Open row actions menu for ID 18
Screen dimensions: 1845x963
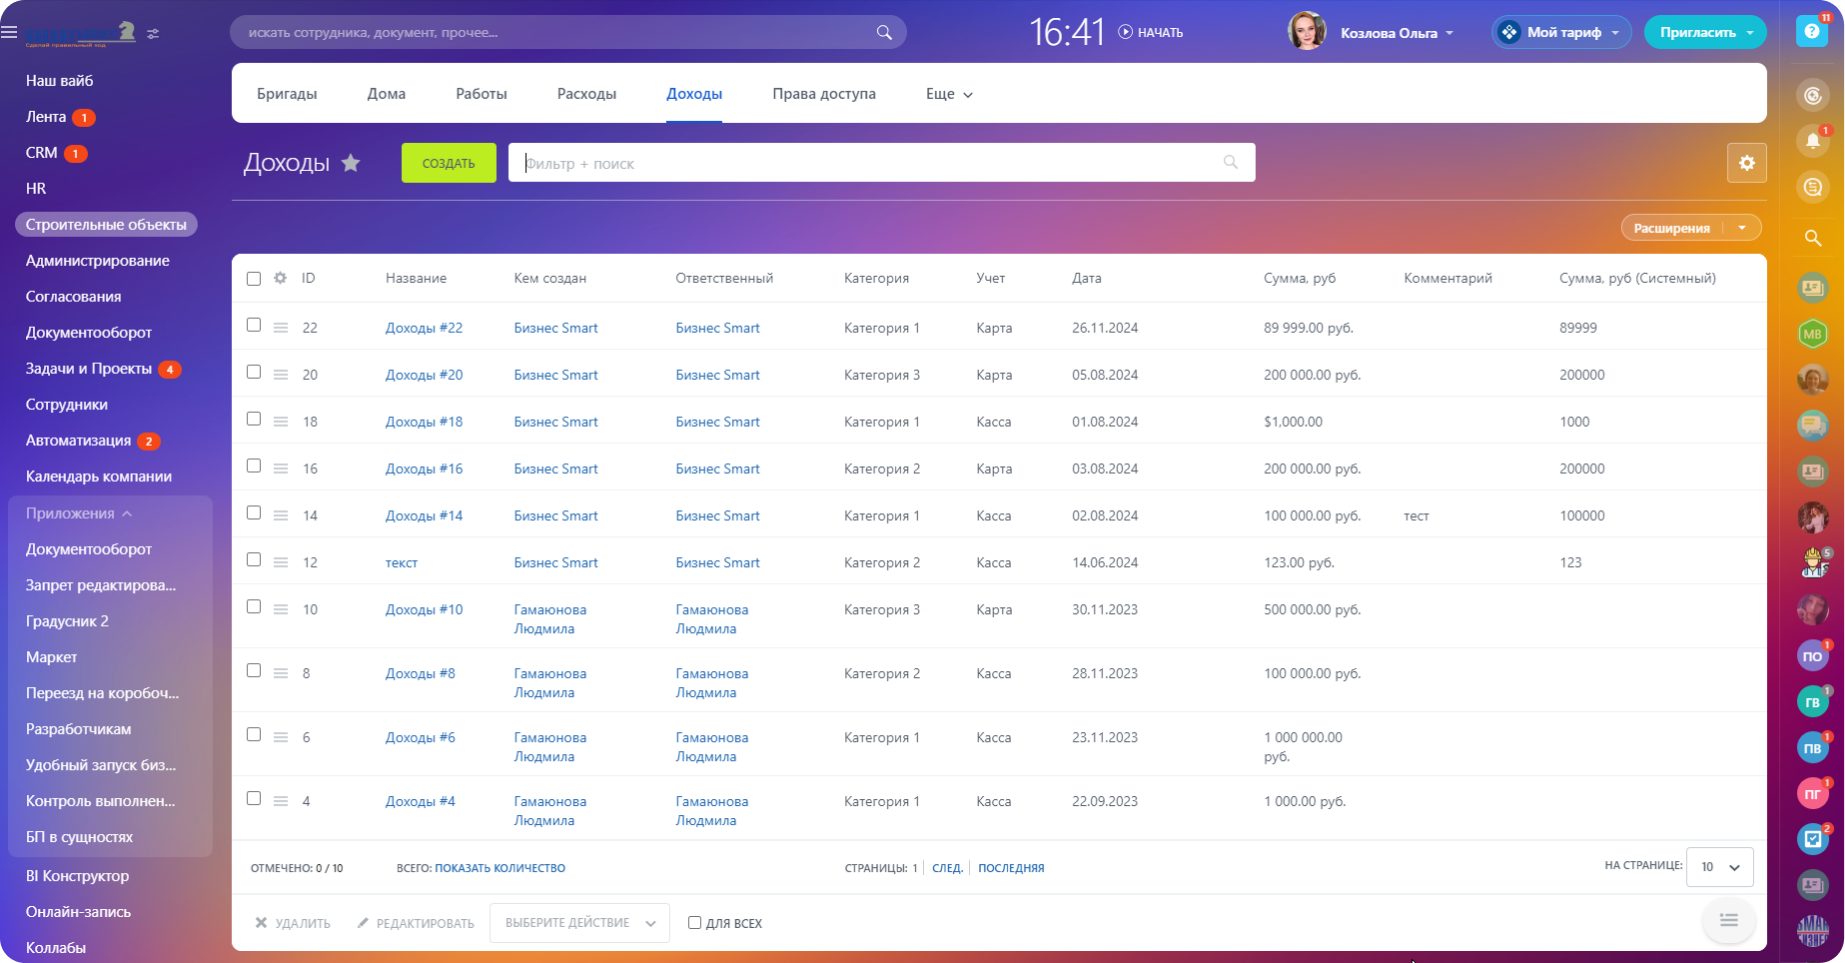point(281,422)
